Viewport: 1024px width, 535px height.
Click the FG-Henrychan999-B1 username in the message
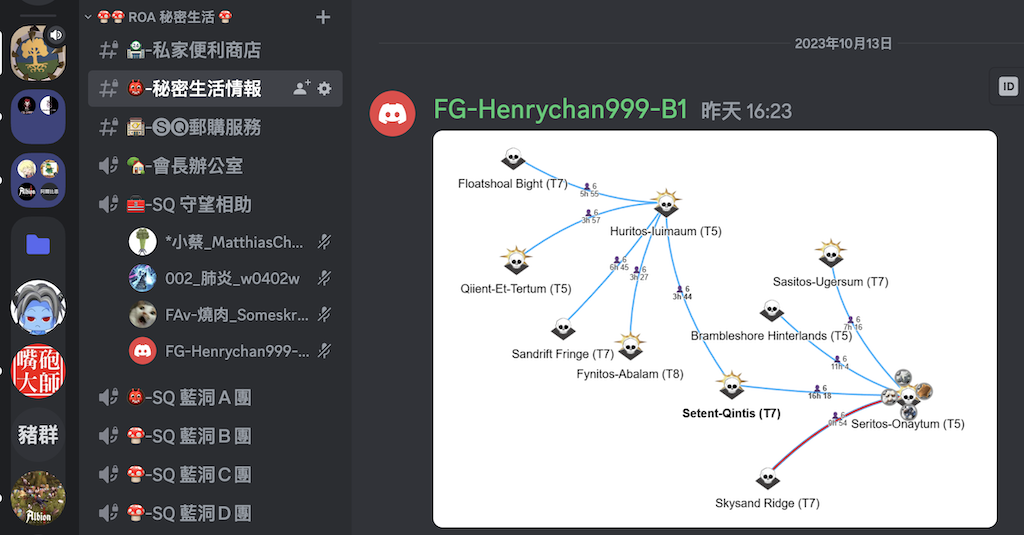click(560, 110)
